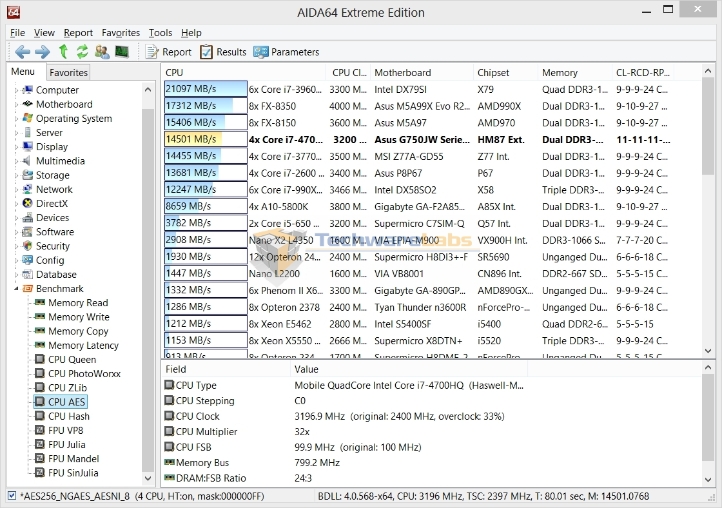Expand the Server tree node
The image size is (722, 508).
coord(16,133)
